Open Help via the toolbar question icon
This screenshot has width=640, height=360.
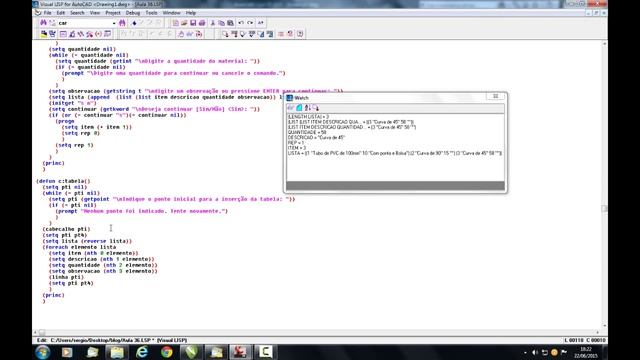coord(300,34)
